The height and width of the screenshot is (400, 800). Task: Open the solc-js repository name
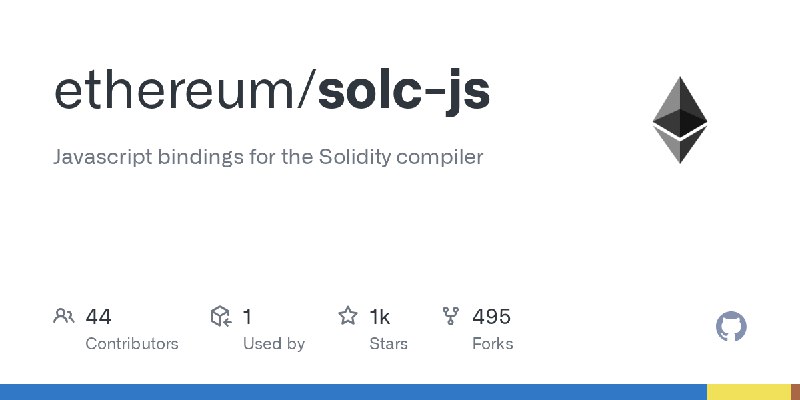click(403, 90)
